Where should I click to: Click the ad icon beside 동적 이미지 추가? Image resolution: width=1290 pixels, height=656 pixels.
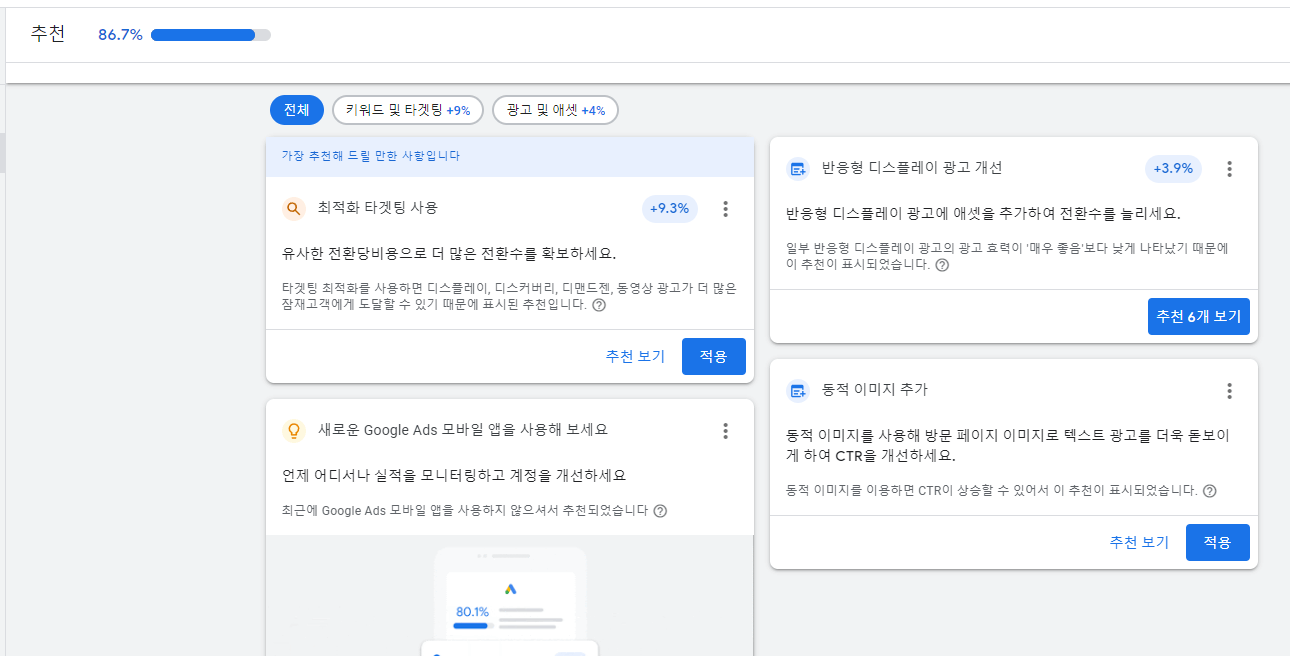[797, 391]
